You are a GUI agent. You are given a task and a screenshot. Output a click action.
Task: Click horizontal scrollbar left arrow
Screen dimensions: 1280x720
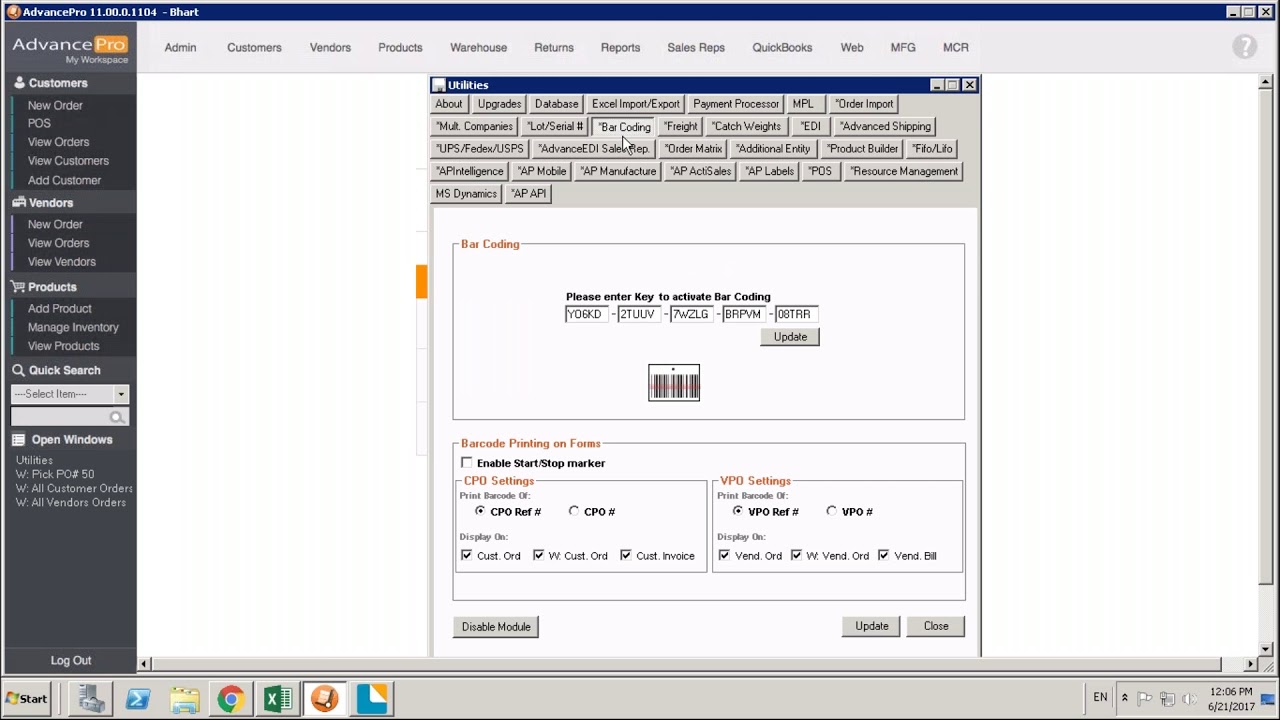(144, 664)
